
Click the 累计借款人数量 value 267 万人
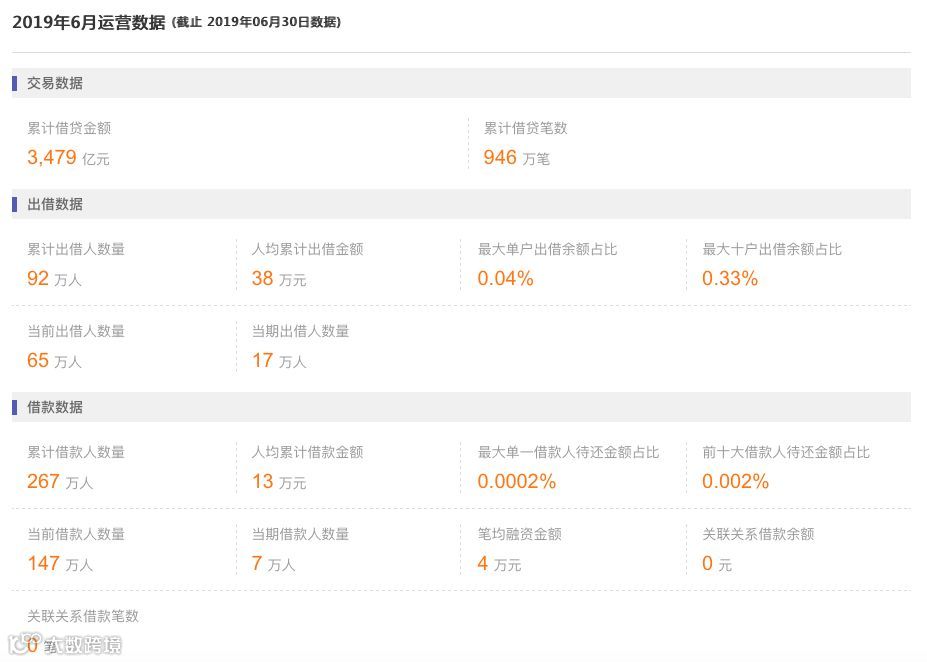tap(59, 482)
